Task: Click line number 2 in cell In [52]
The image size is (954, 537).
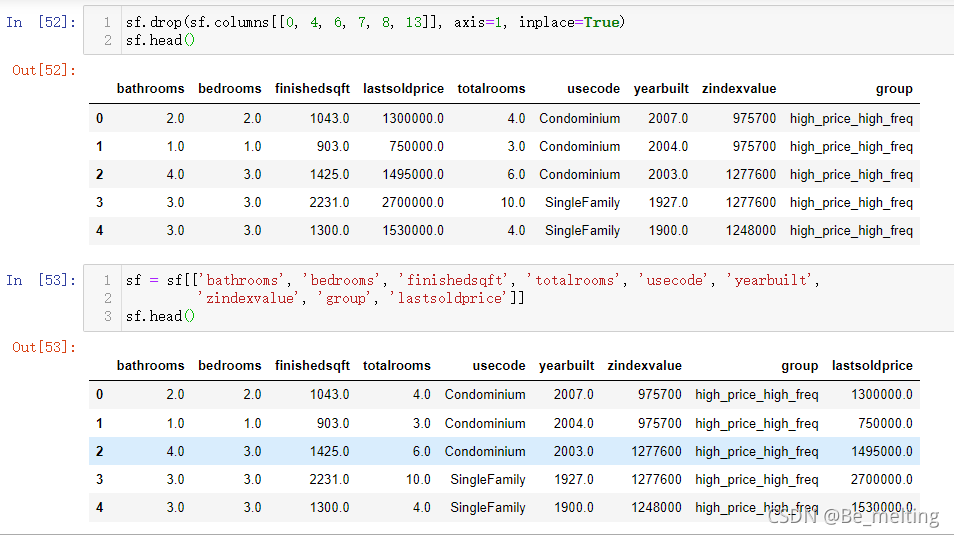Action: pos(108,41)
